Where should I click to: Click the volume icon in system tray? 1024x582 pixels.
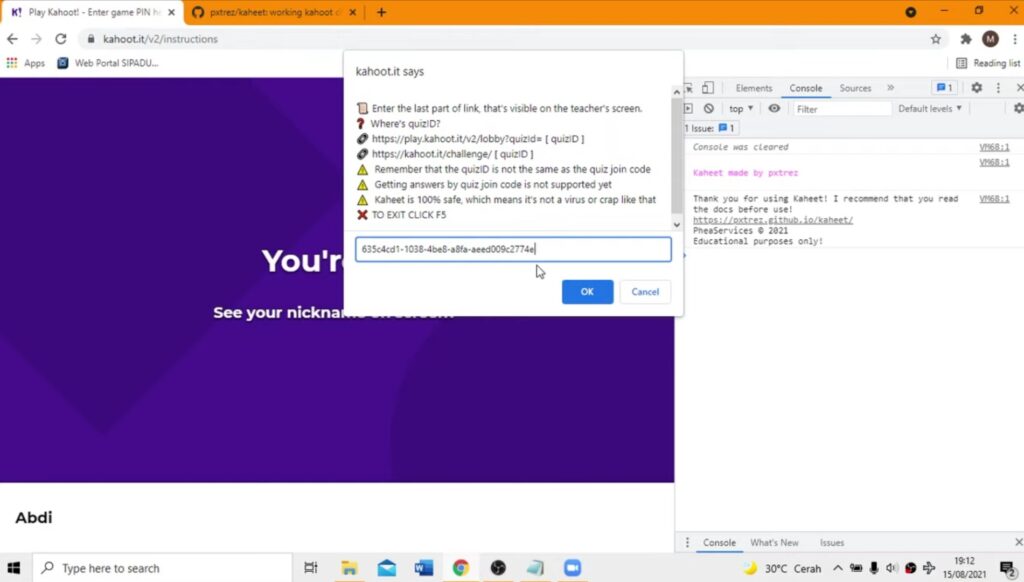[891, 569]
